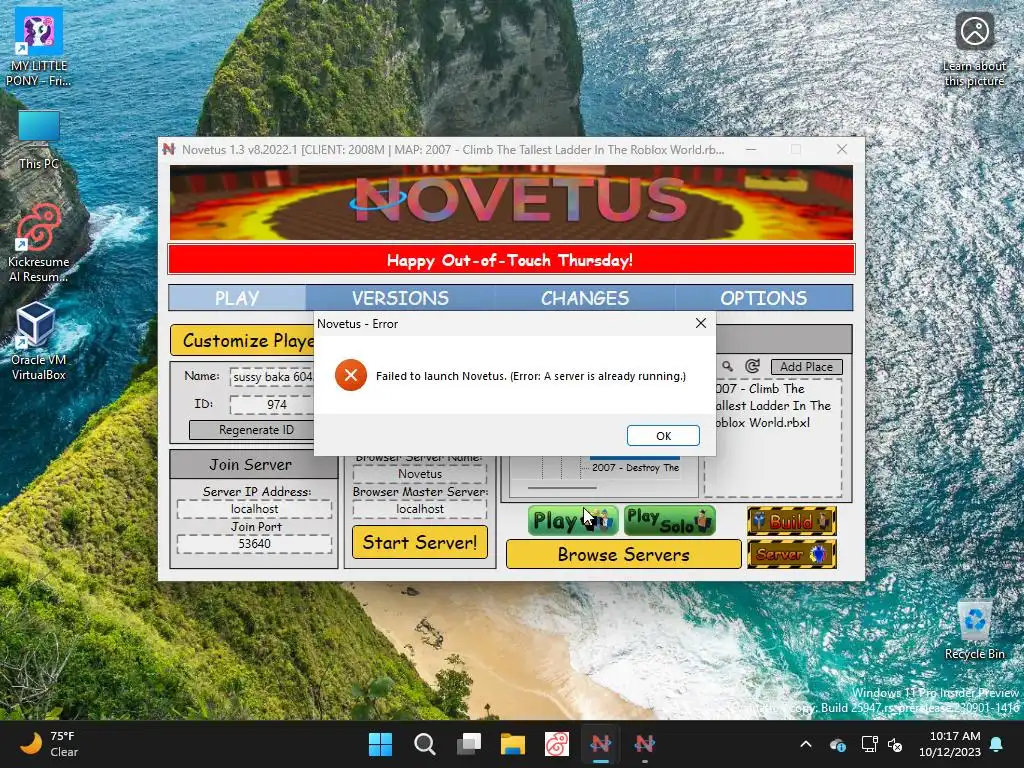
Task: Open taskbar Search
Action: [424, 744]
